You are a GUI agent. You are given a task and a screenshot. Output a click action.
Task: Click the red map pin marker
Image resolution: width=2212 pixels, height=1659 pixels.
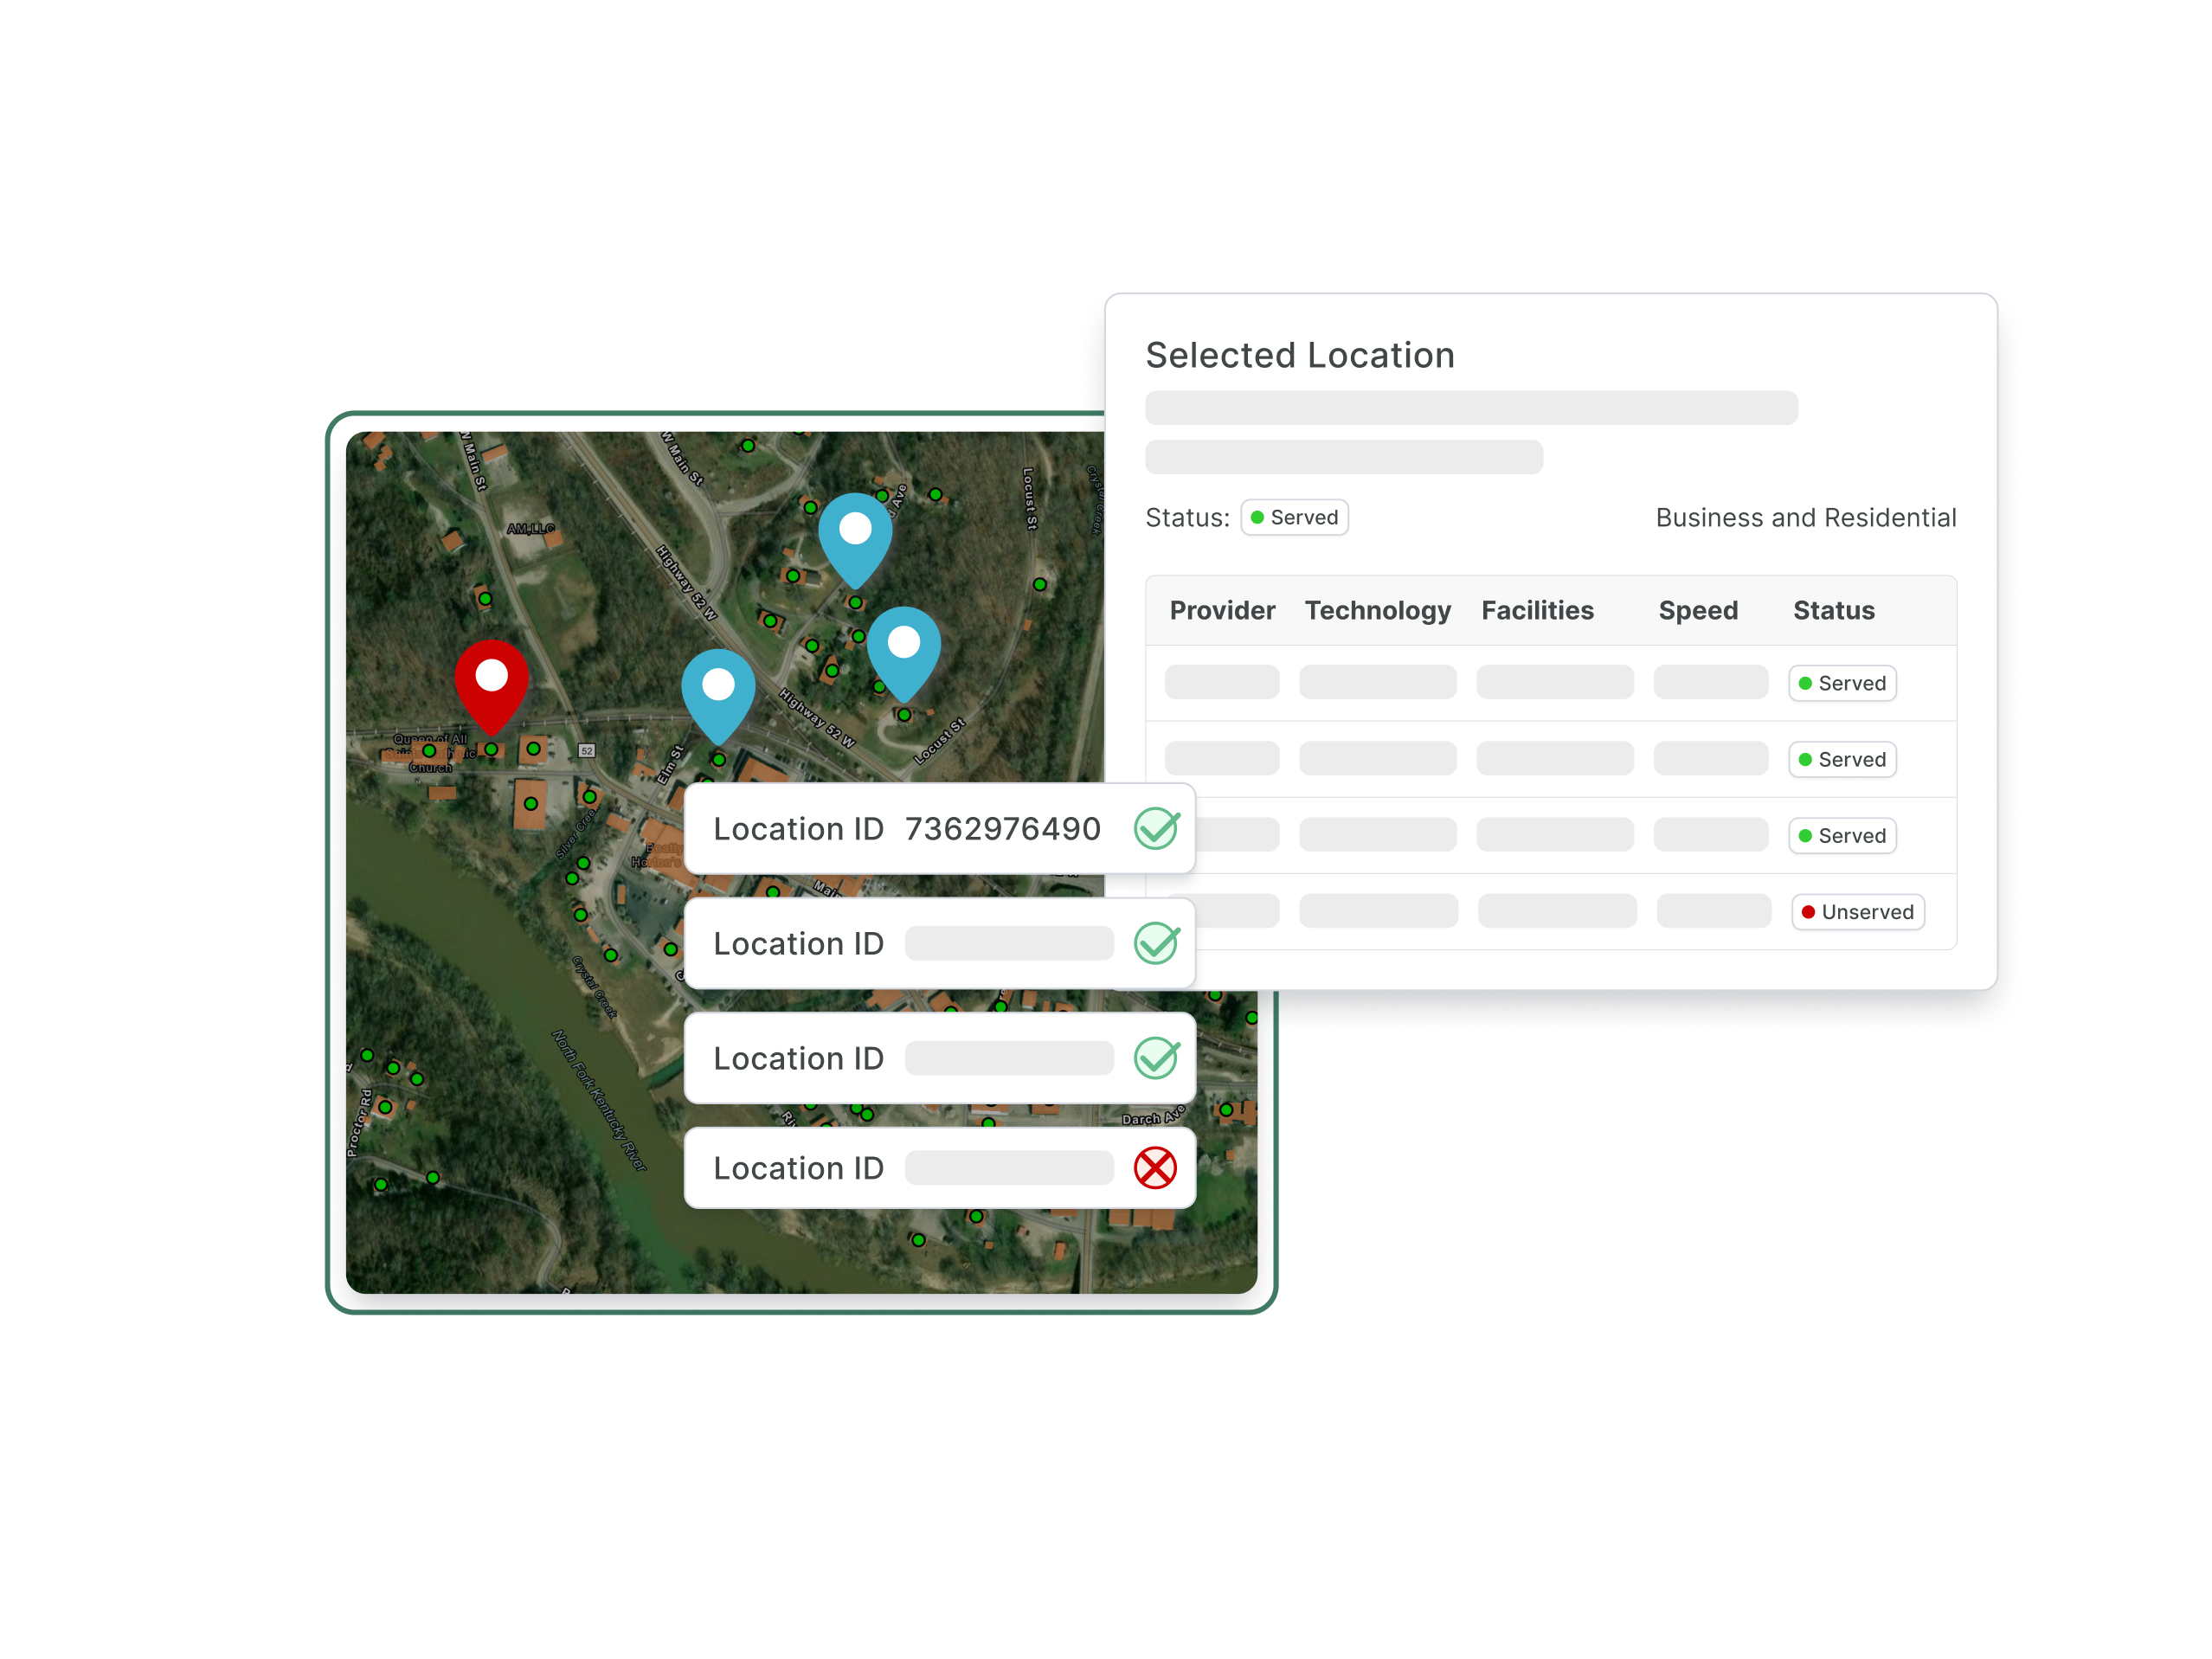[x=491, y=680]
